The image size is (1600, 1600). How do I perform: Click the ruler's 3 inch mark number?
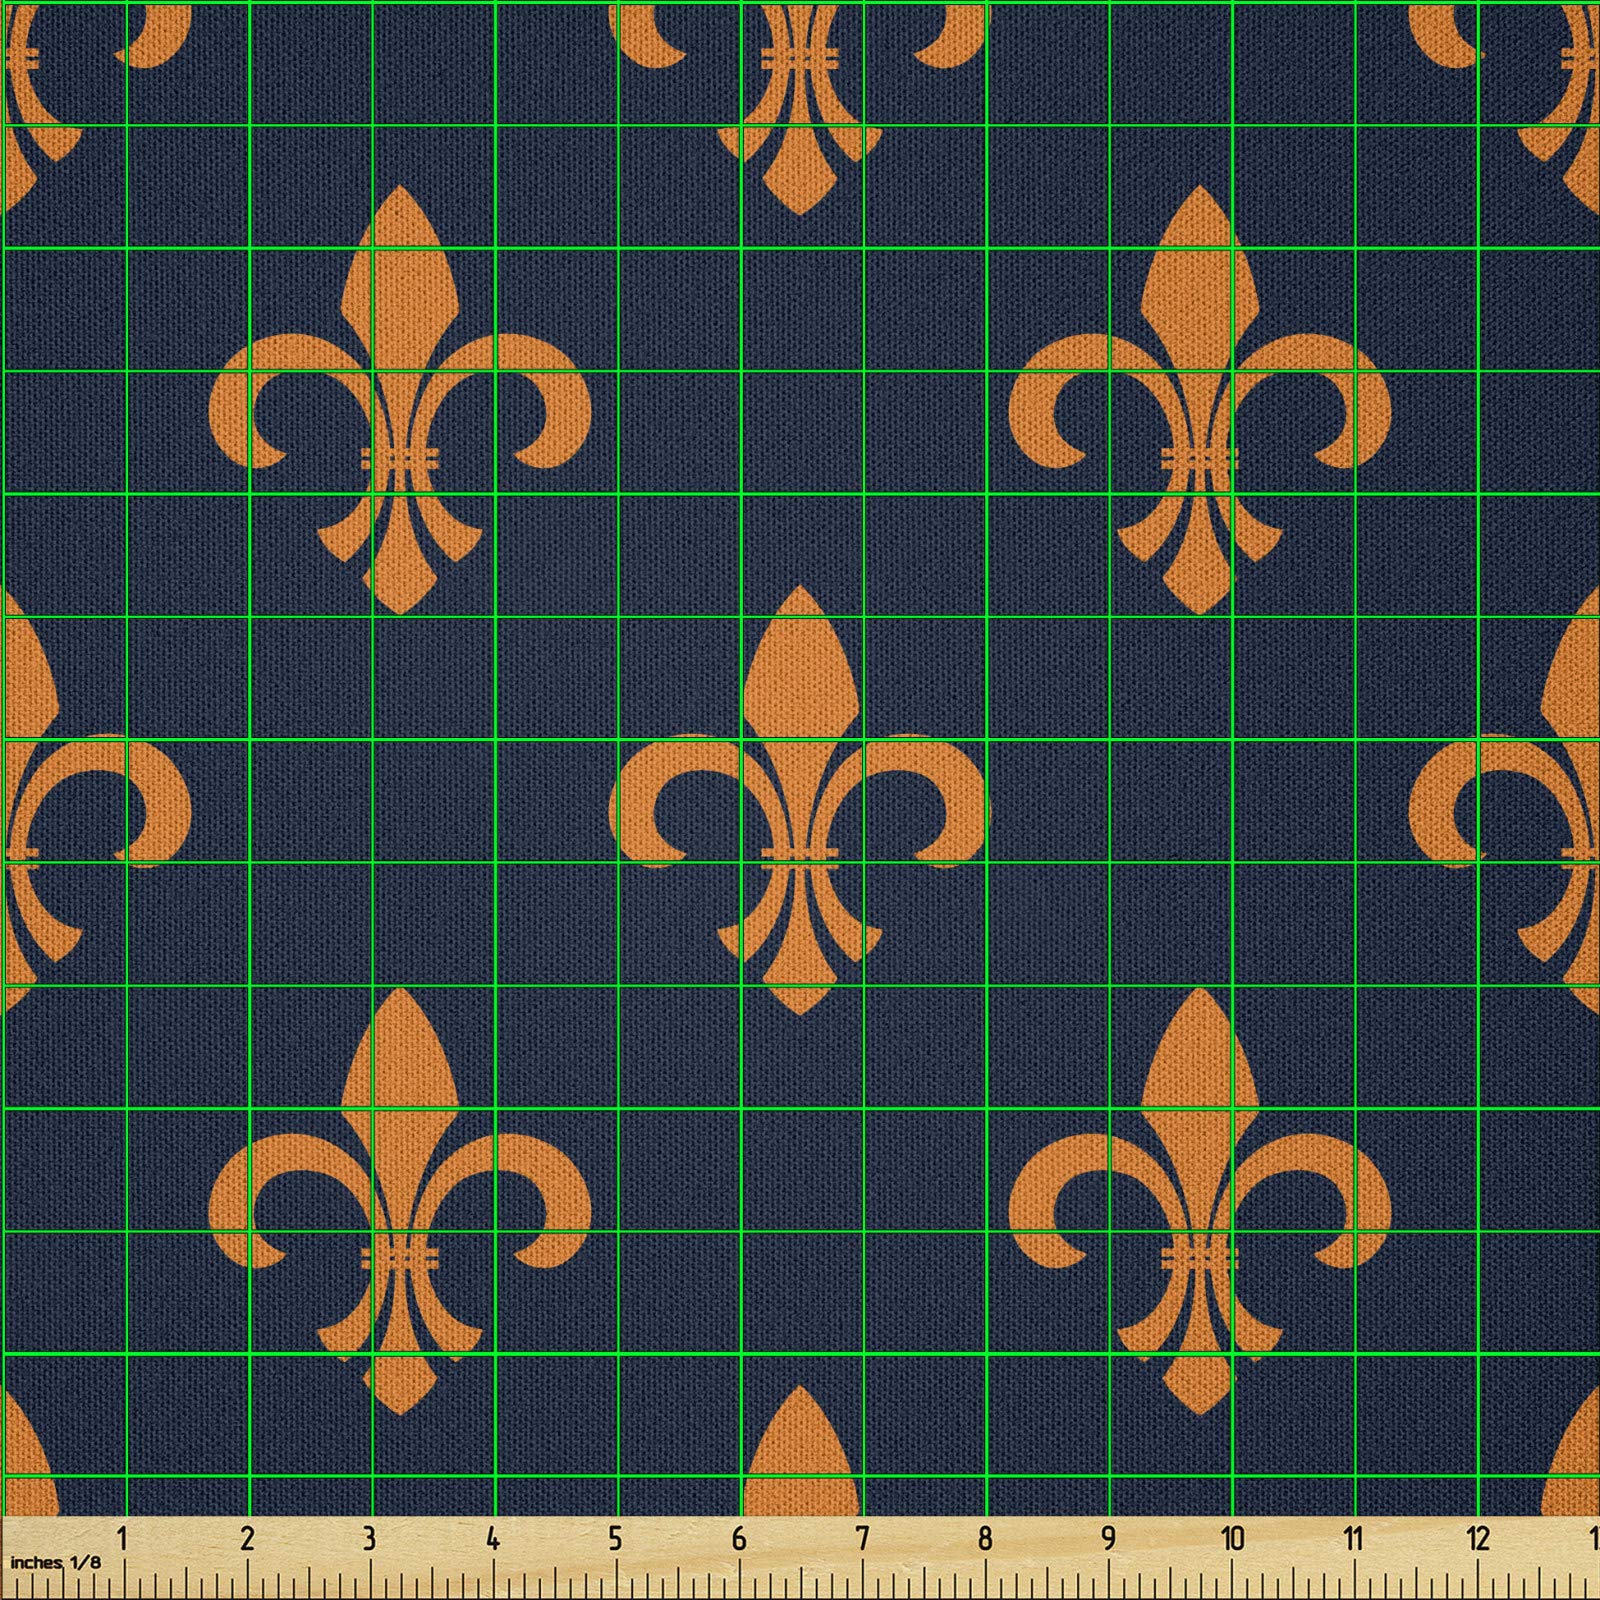coord(369,1537)
